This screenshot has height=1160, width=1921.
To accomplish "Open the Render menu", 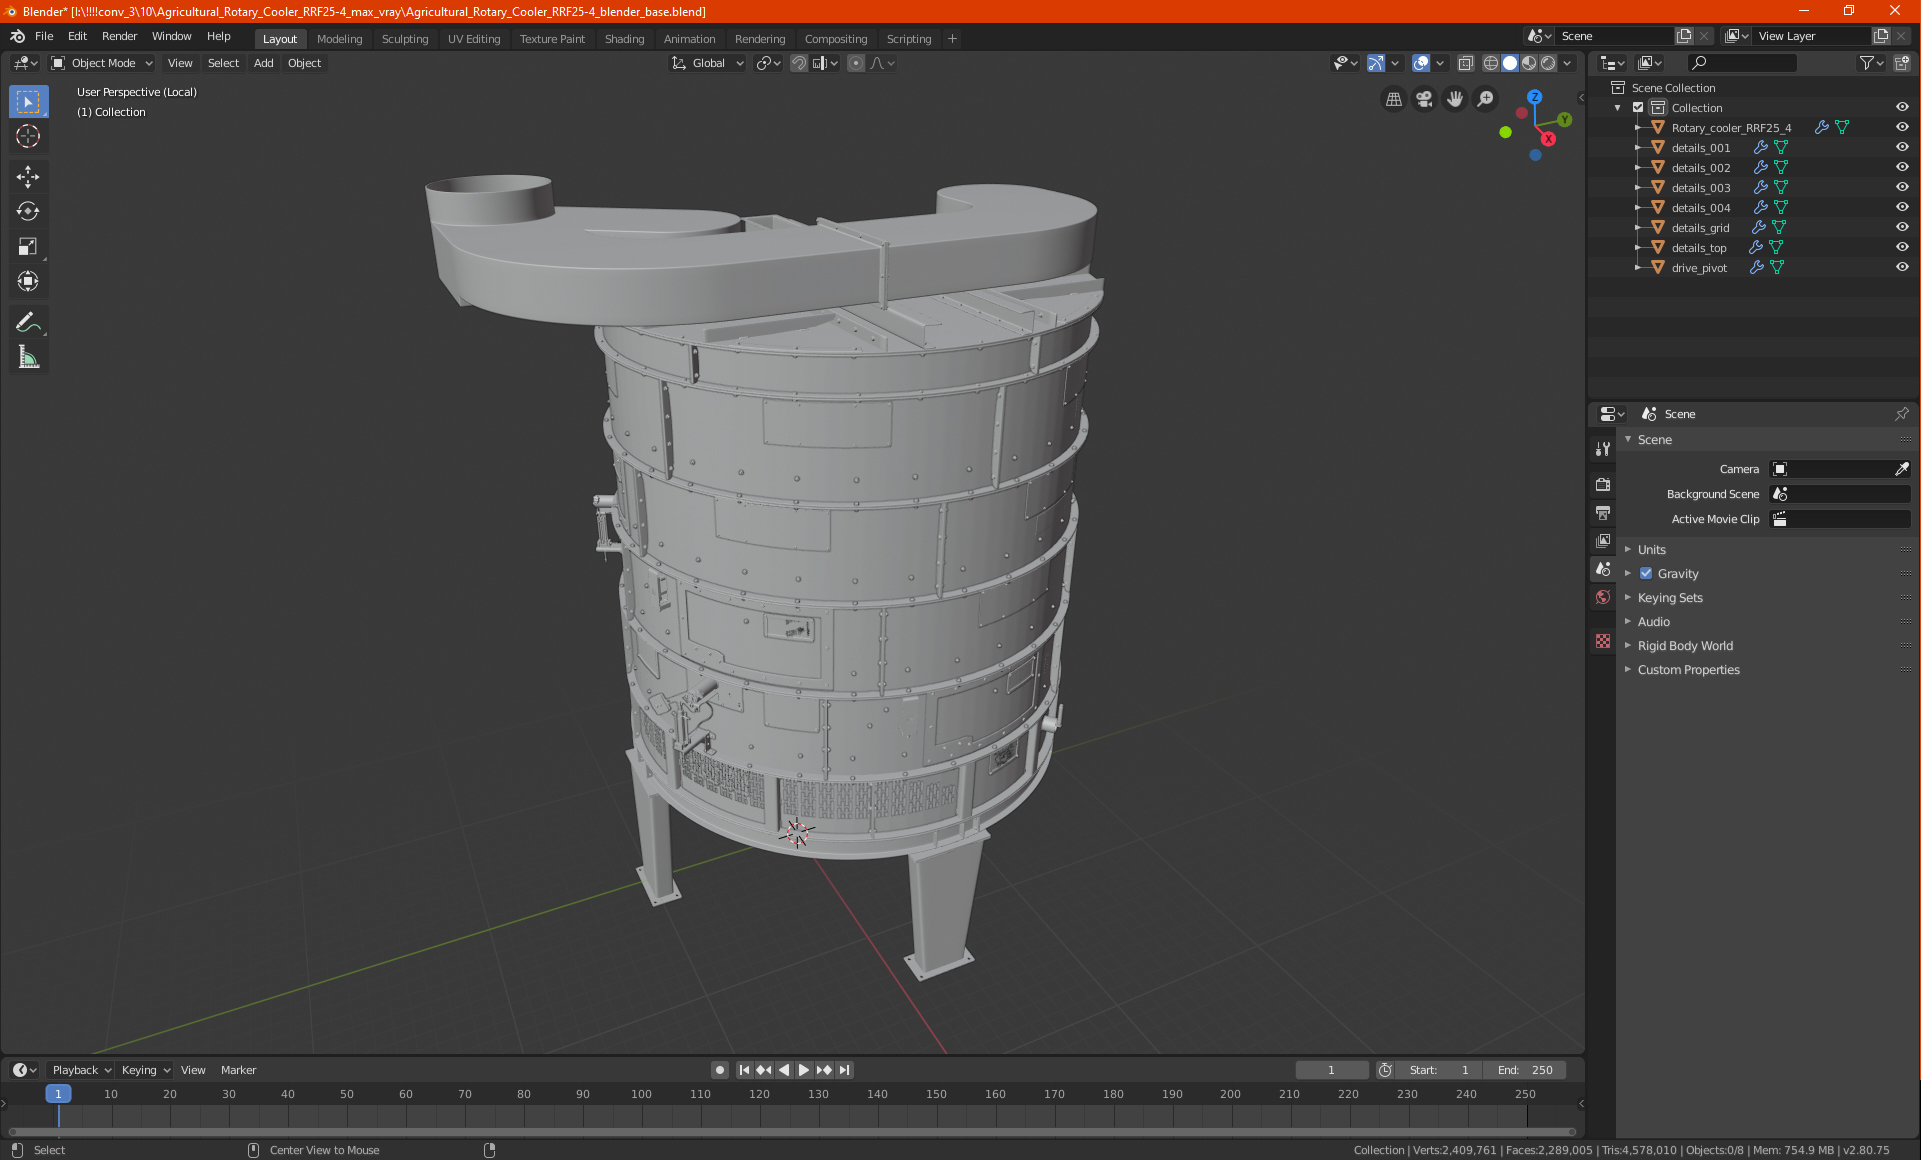I will 119,36.
